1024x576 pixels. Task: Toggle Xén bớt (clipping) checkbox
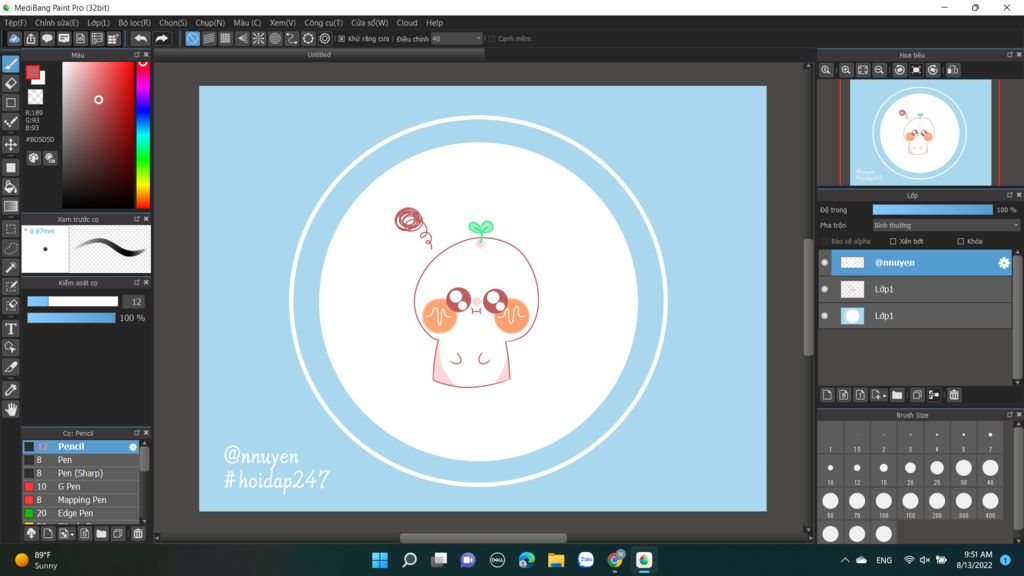[x=893, y=242]
